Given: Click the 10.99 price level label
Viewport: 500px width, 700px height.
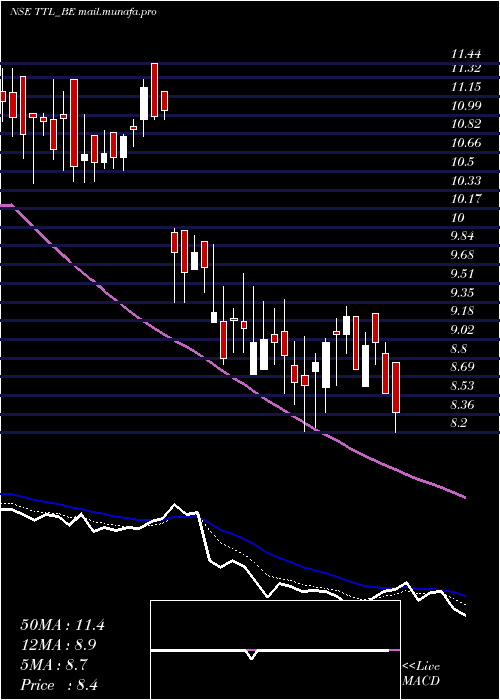Looking at the screenshot, I should (x=466, y=106).
